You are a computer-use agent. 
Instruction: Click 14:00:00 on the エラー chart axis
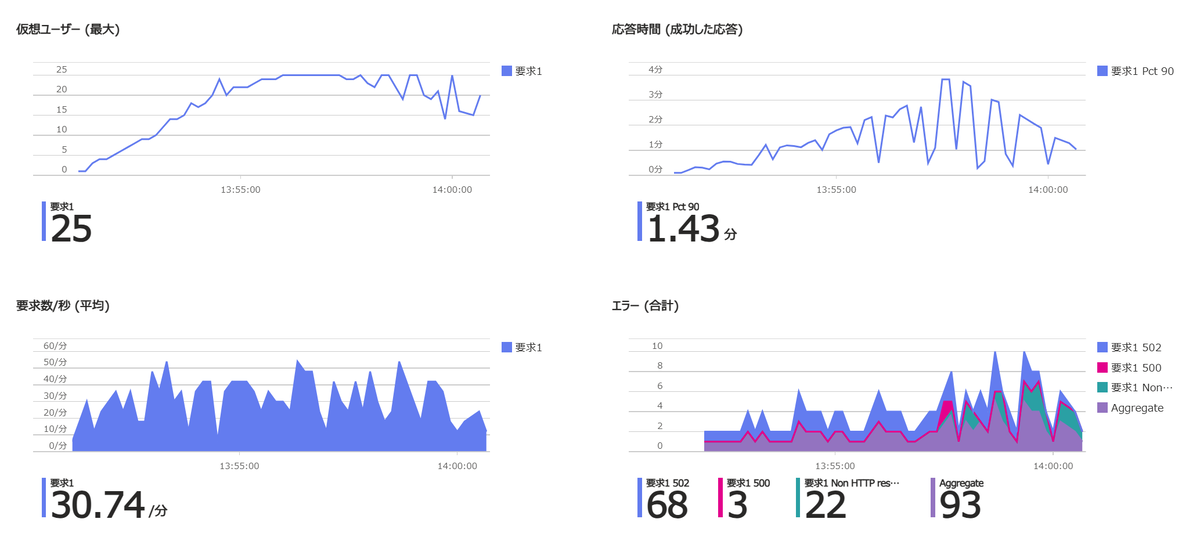point(1051,465)
